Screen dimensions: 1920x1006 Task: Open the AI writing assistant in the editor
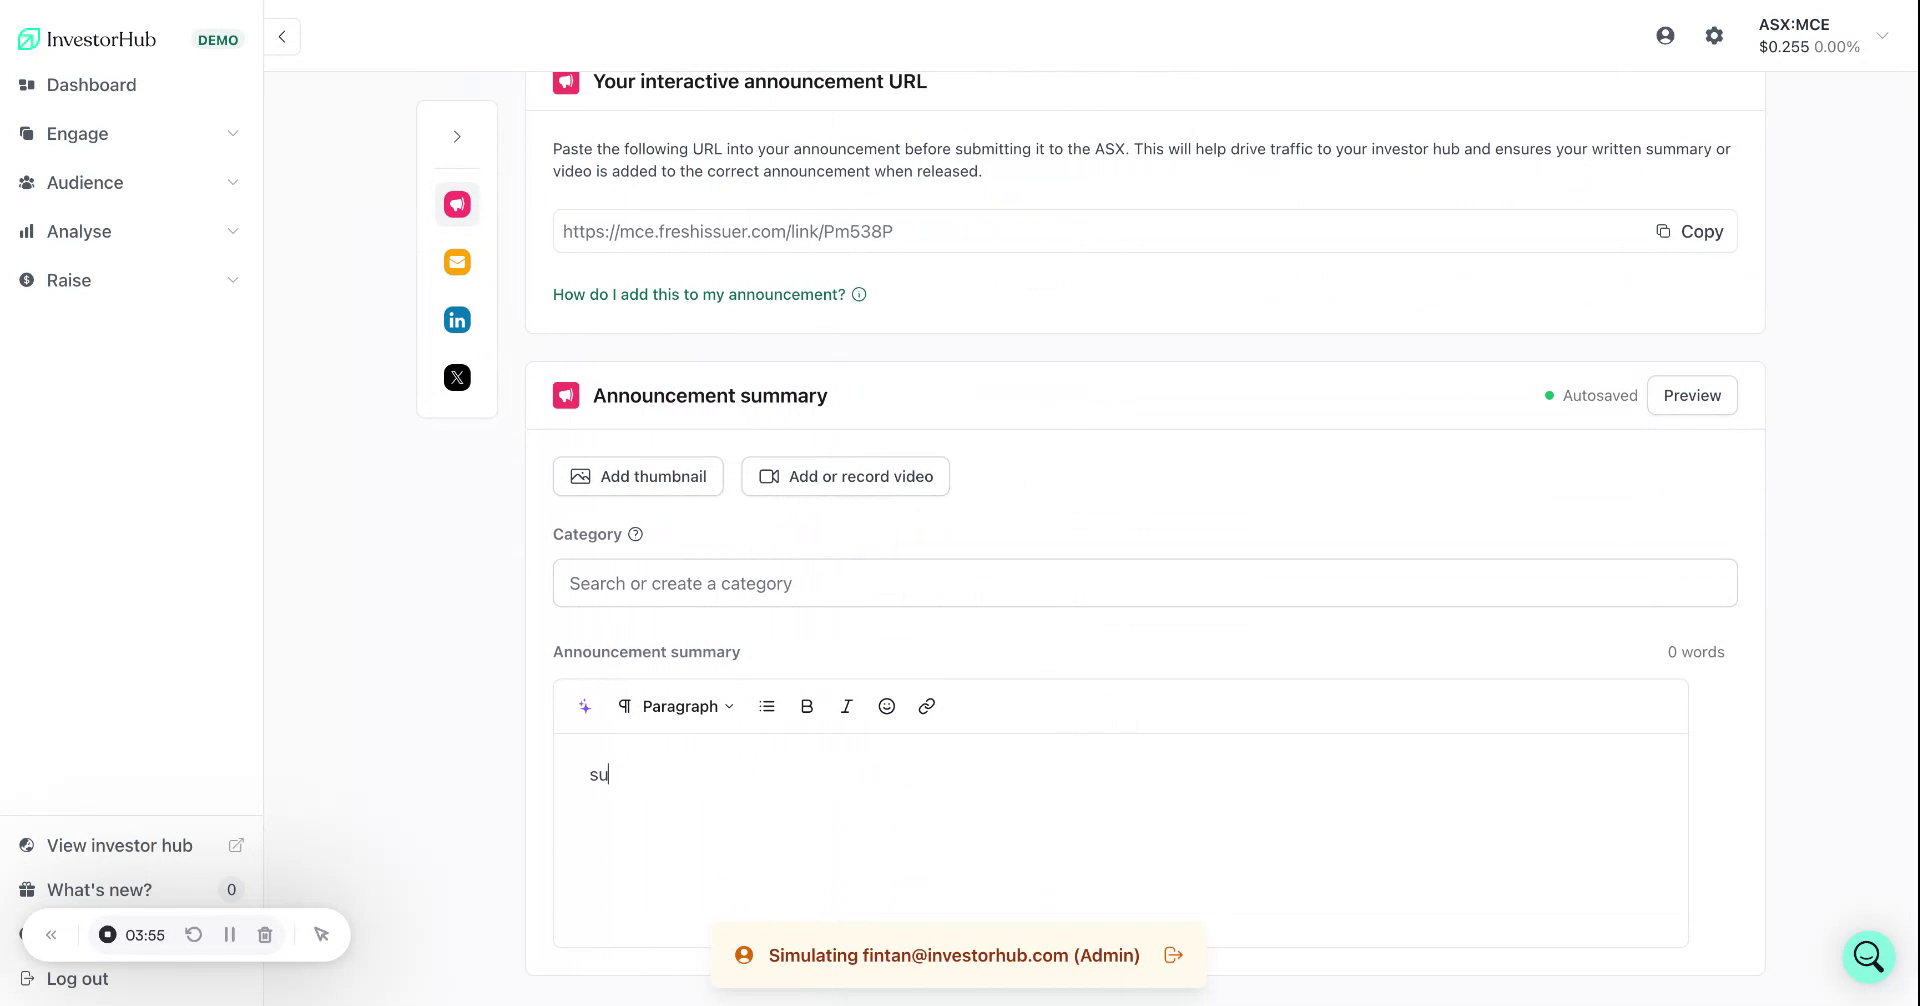point(585,706)
